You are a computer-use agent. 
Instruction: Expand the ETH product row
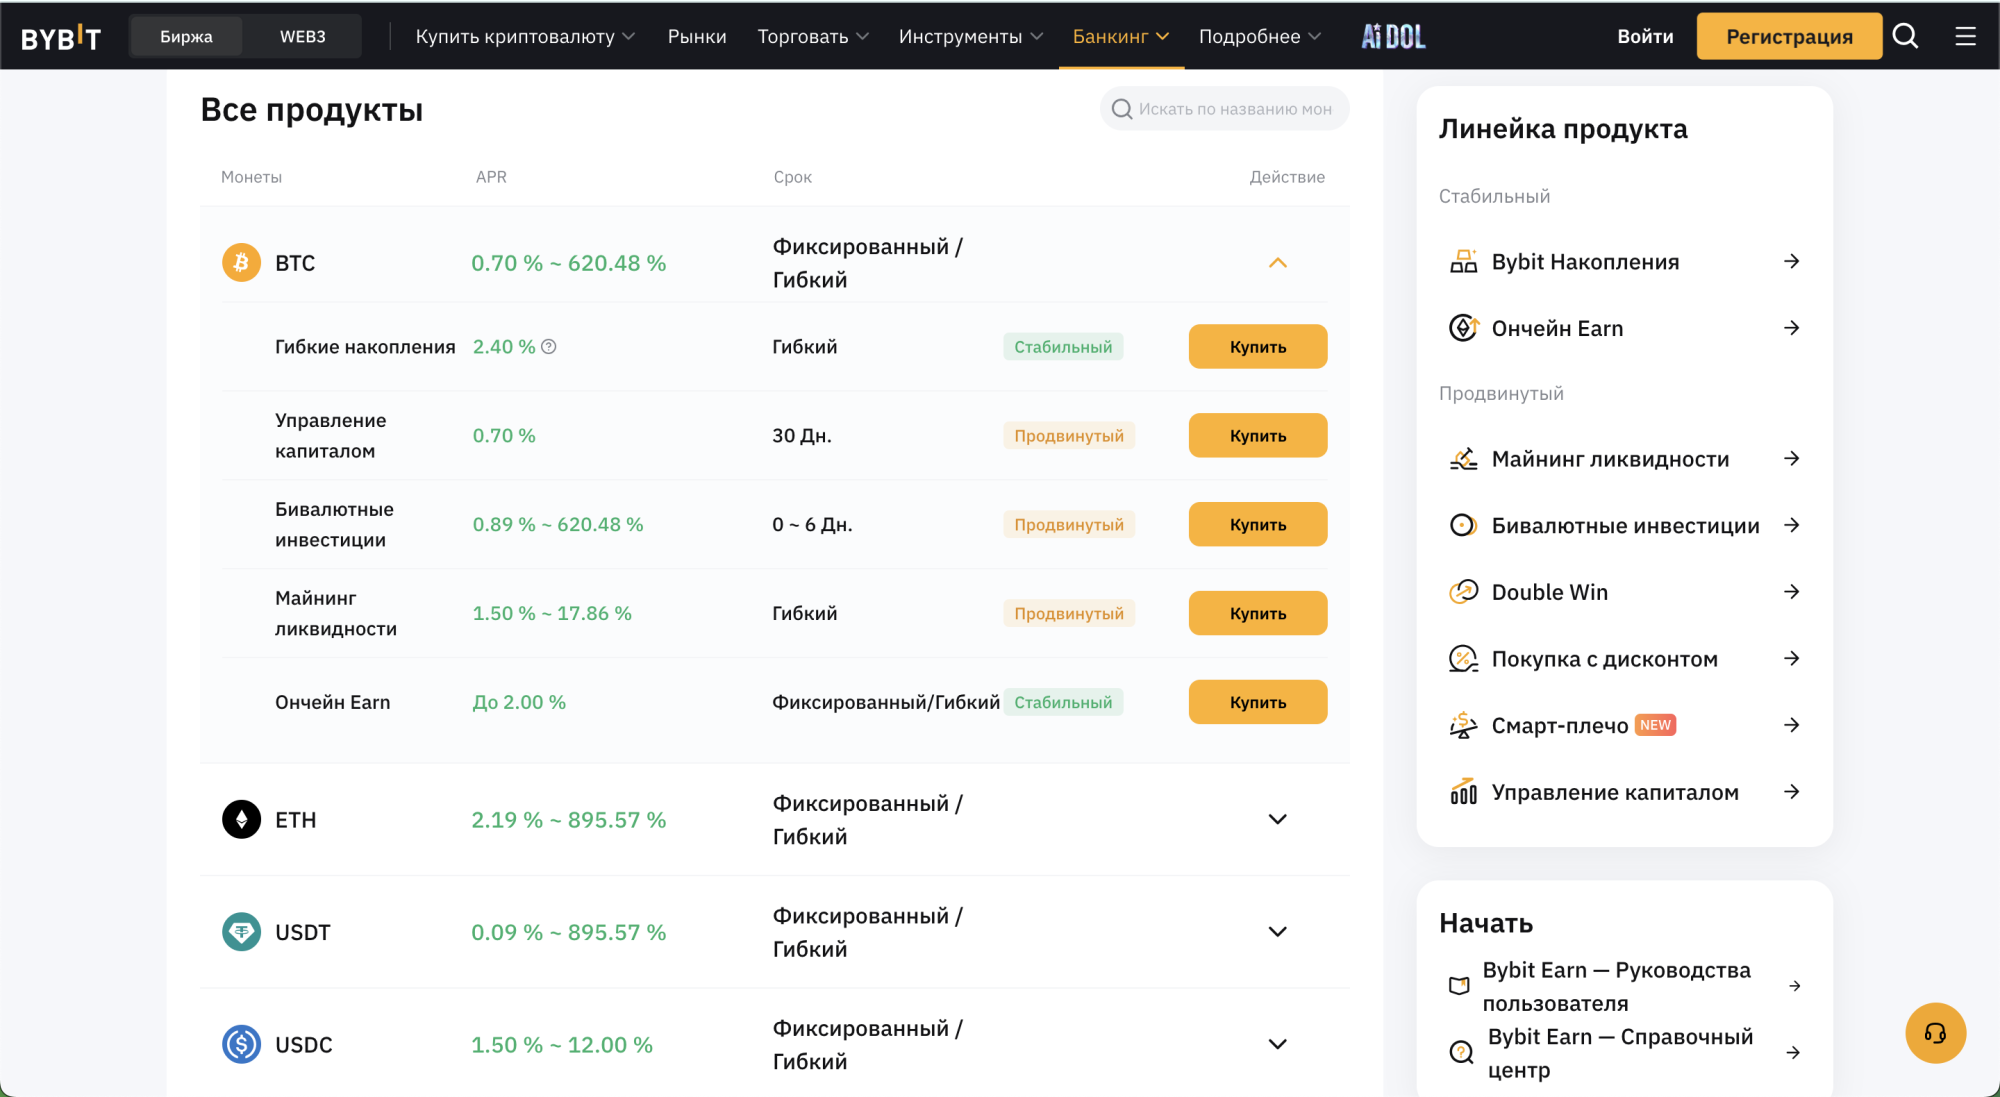pos(1277,820)
